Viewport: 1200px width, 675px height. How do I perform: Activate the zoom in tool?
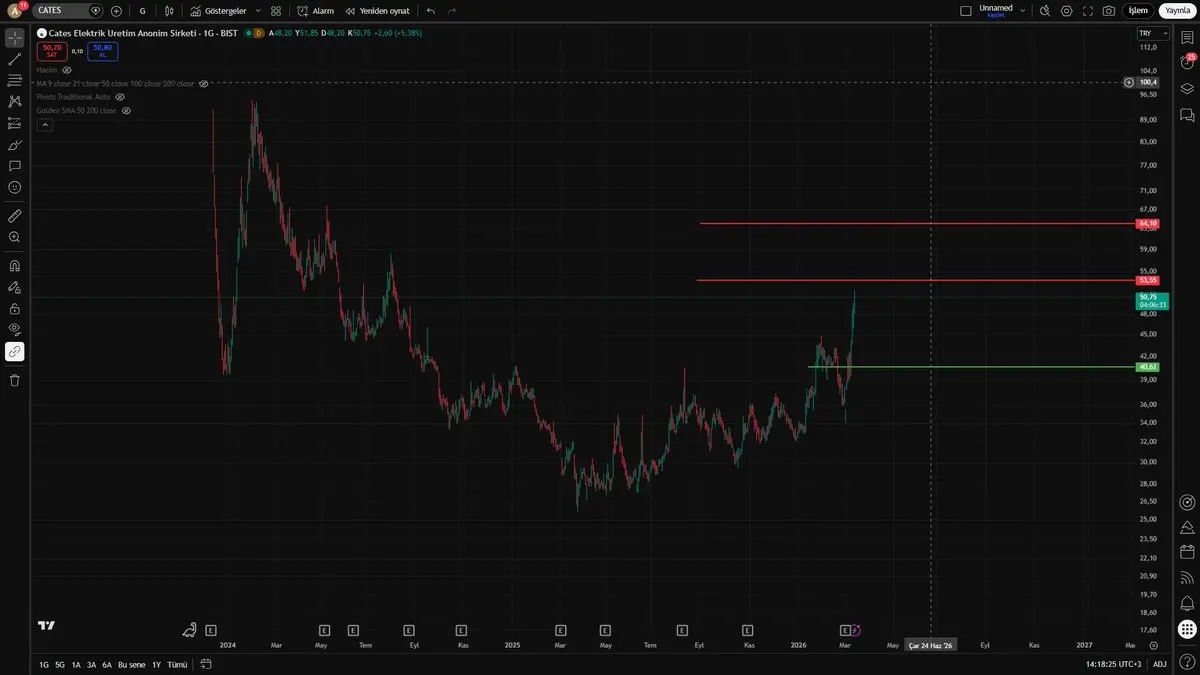tap(15, 237)
